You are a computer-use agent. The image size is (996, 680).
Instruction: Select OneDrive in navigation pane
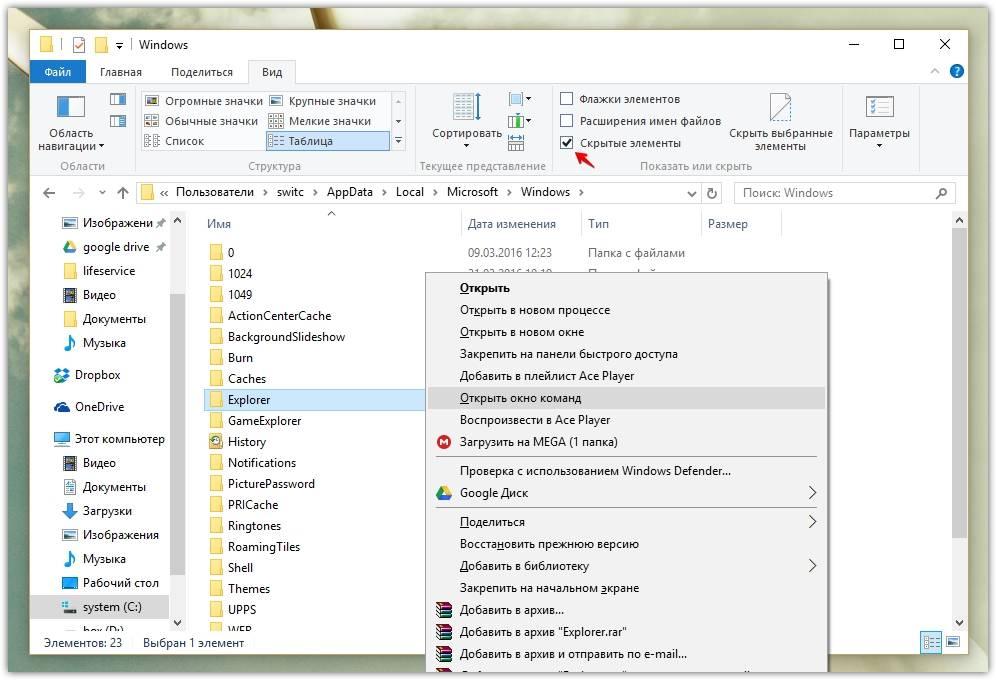pos(99,406)
